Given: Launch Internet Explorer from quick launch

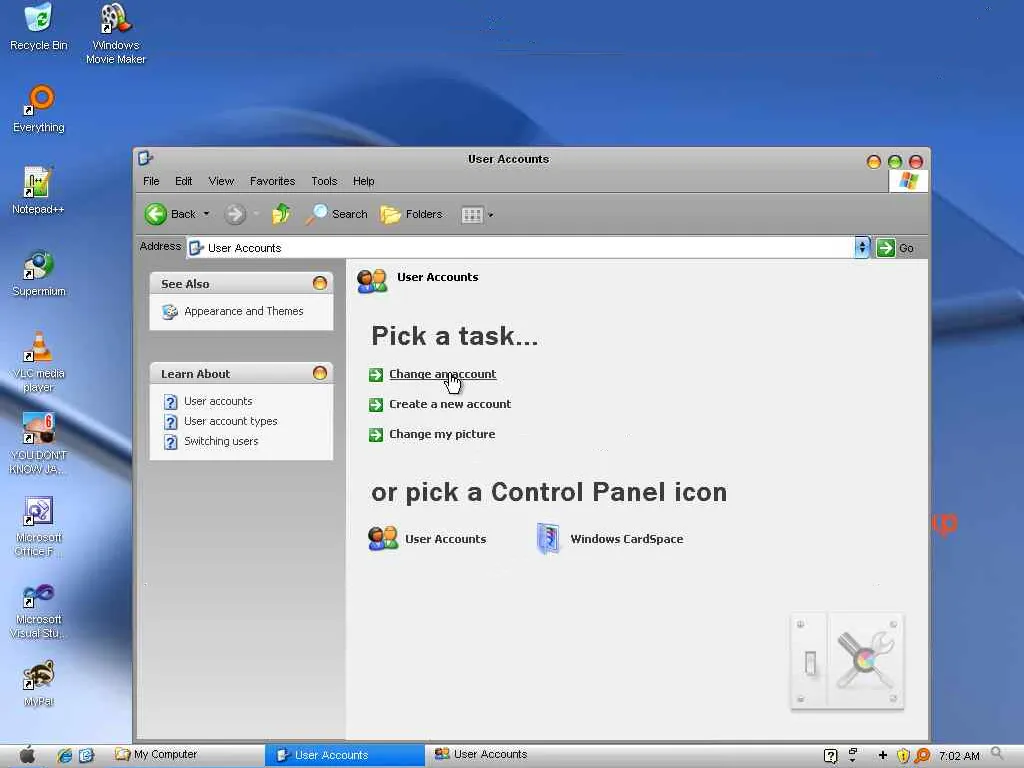Looking at the screenshot, I should [x=64, y=756].
